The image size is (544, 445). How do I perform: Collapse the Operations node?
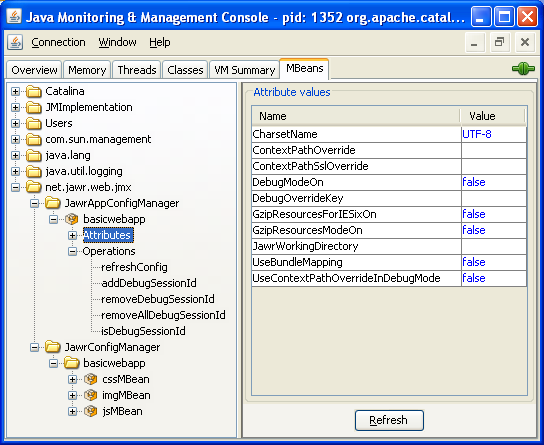[72, 251]
